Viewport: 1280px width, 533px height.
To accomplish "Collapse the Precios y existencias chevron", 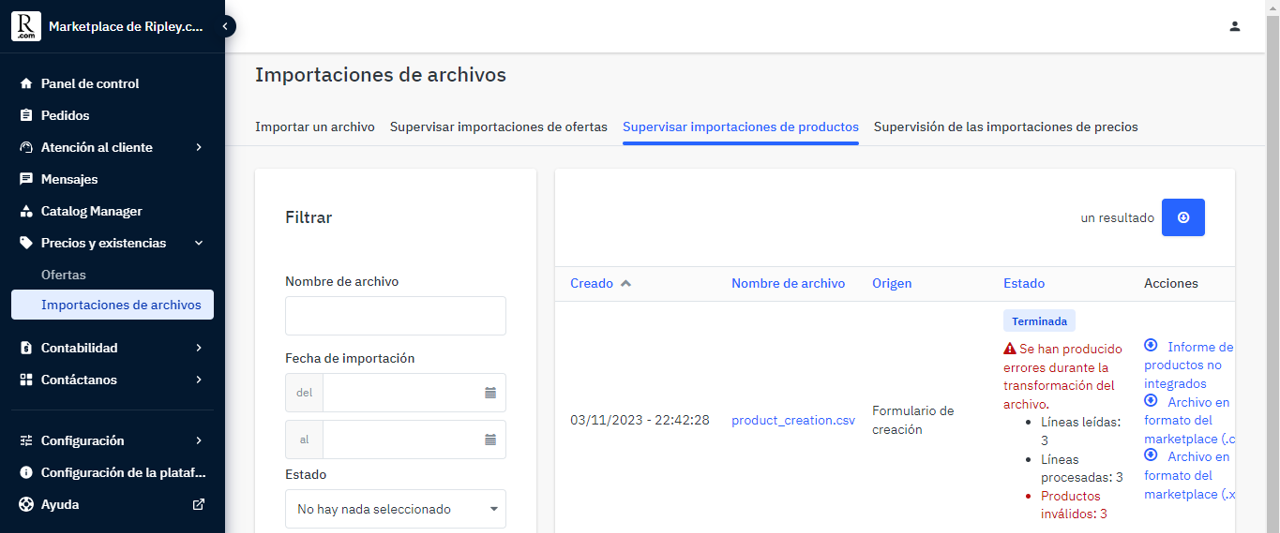I will click(x=199, y=243).
